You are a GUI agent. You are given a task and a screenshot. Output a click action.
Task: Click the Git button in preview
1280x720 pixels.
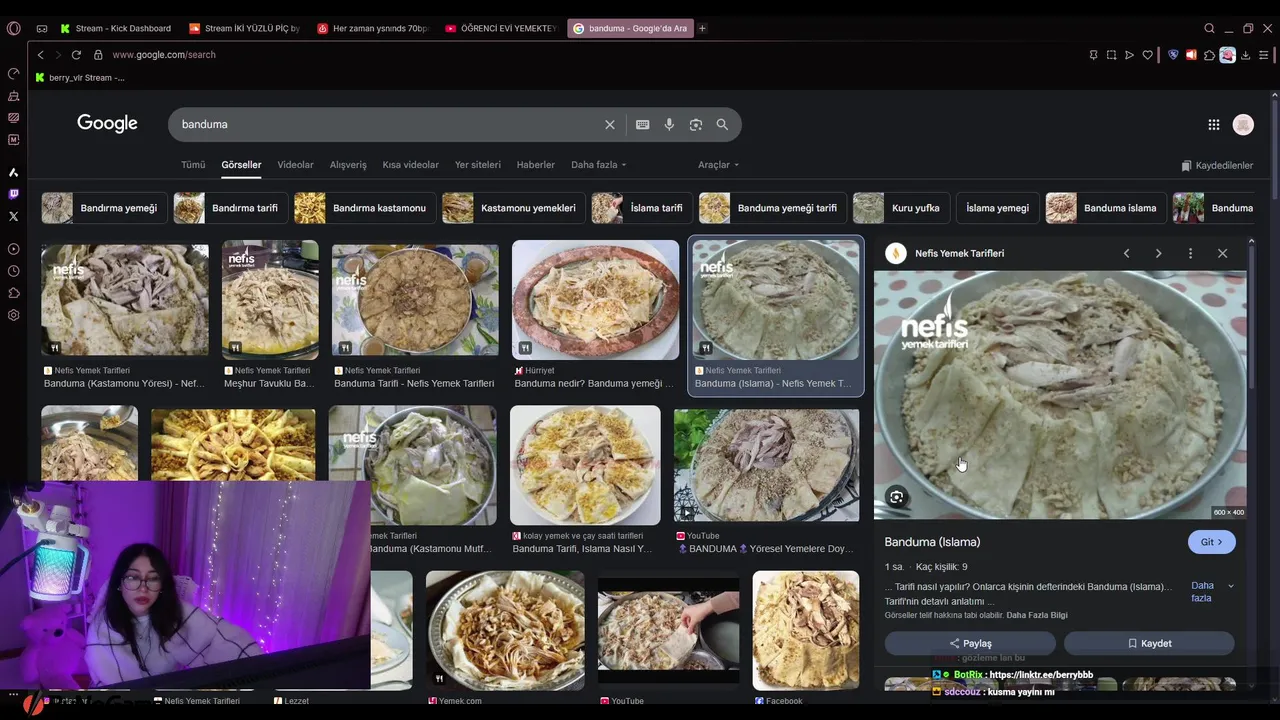tap(1211, 542)
